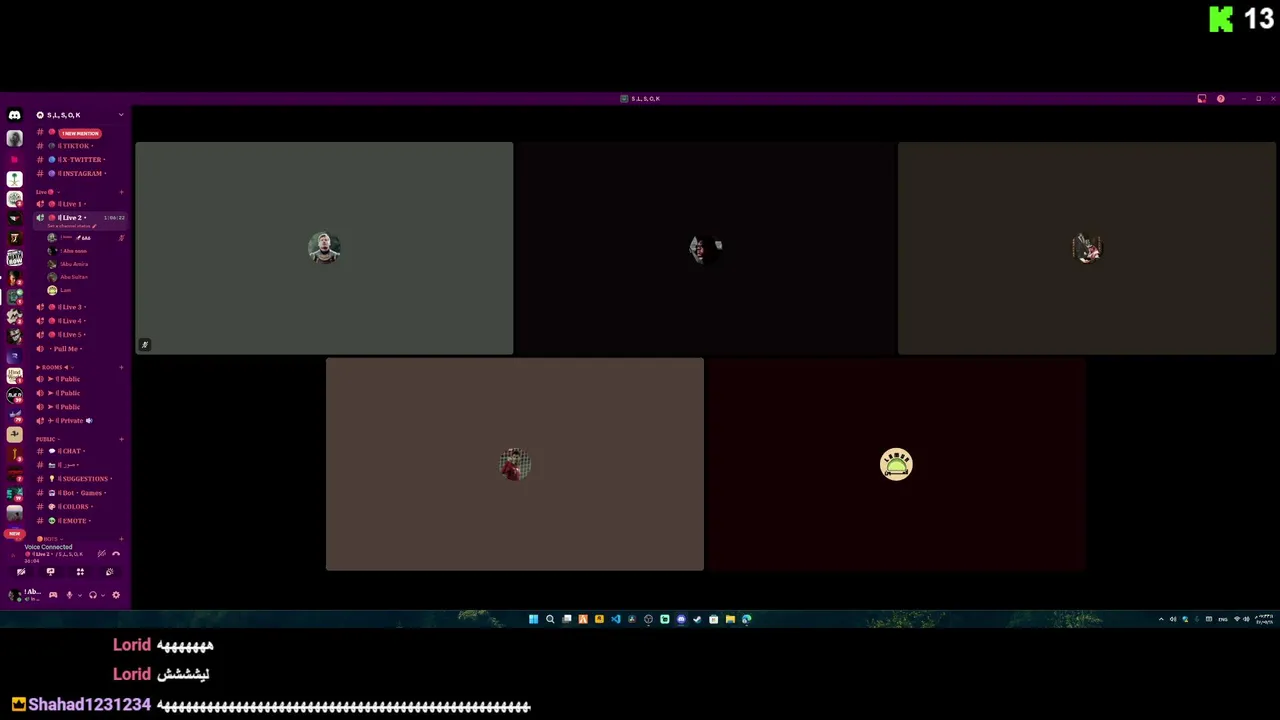This screenshot has height=720, width=1280.
Task: Open the INSTAGRAM text channel
Action: pyautogui.click(x=80, y=174)
